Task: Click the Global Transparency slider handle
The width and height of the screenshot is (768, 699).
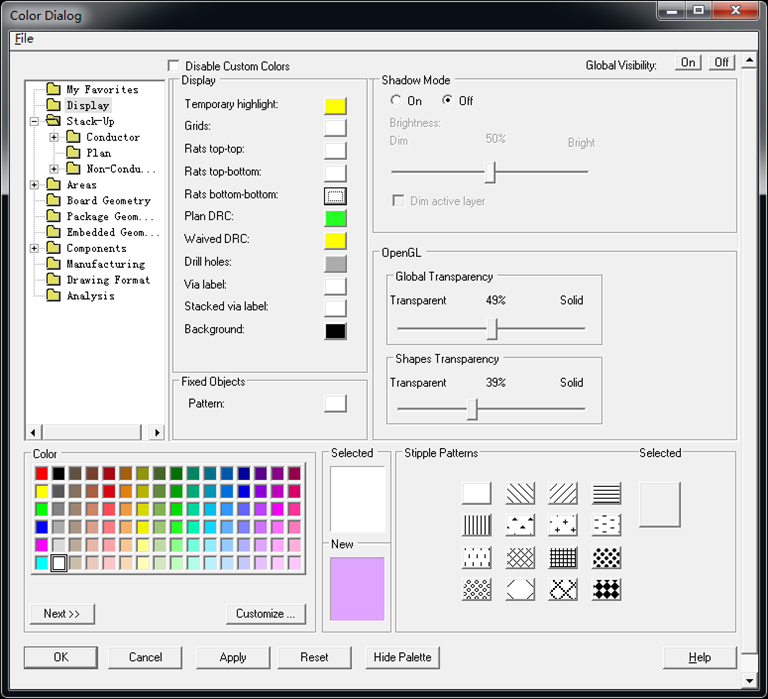Action: [x=492, y=329]
